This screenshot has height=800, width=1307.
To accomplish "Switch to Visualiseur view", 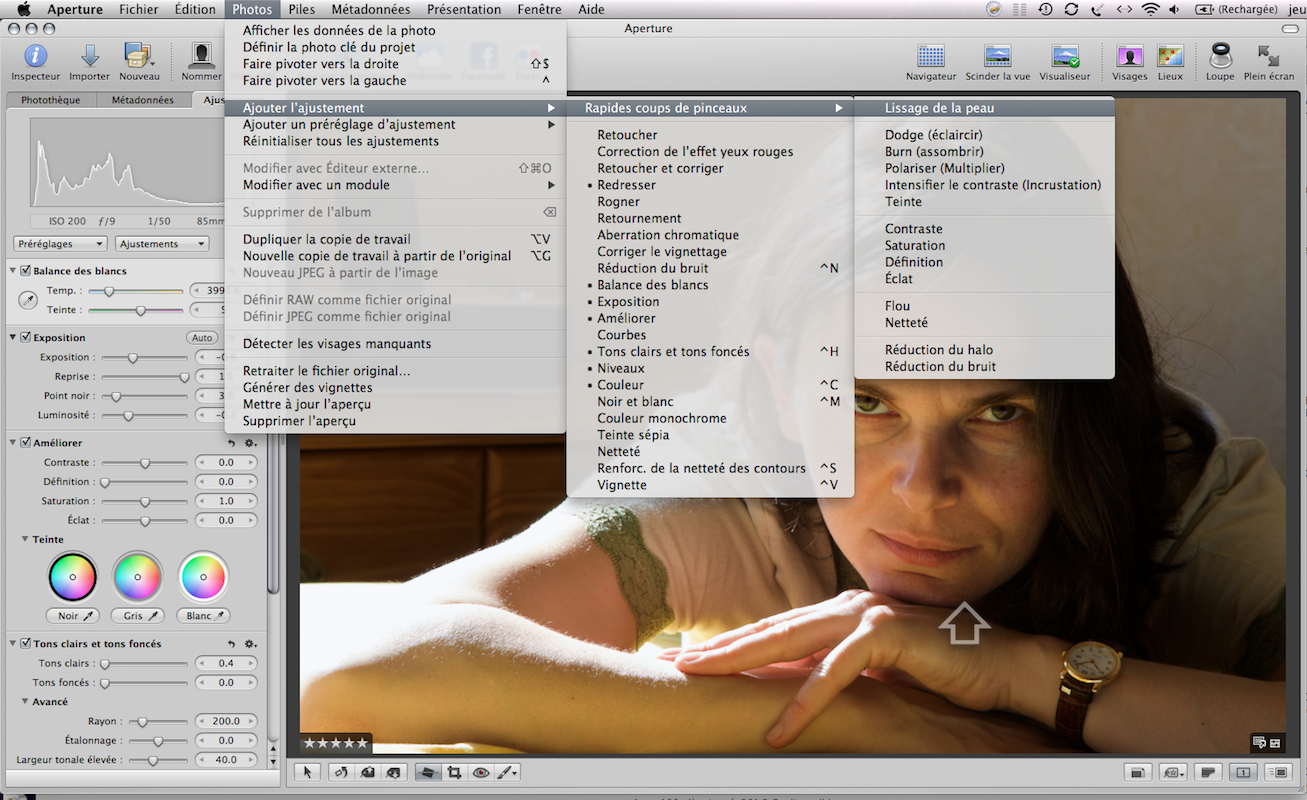I will [x=1065, y=56].
